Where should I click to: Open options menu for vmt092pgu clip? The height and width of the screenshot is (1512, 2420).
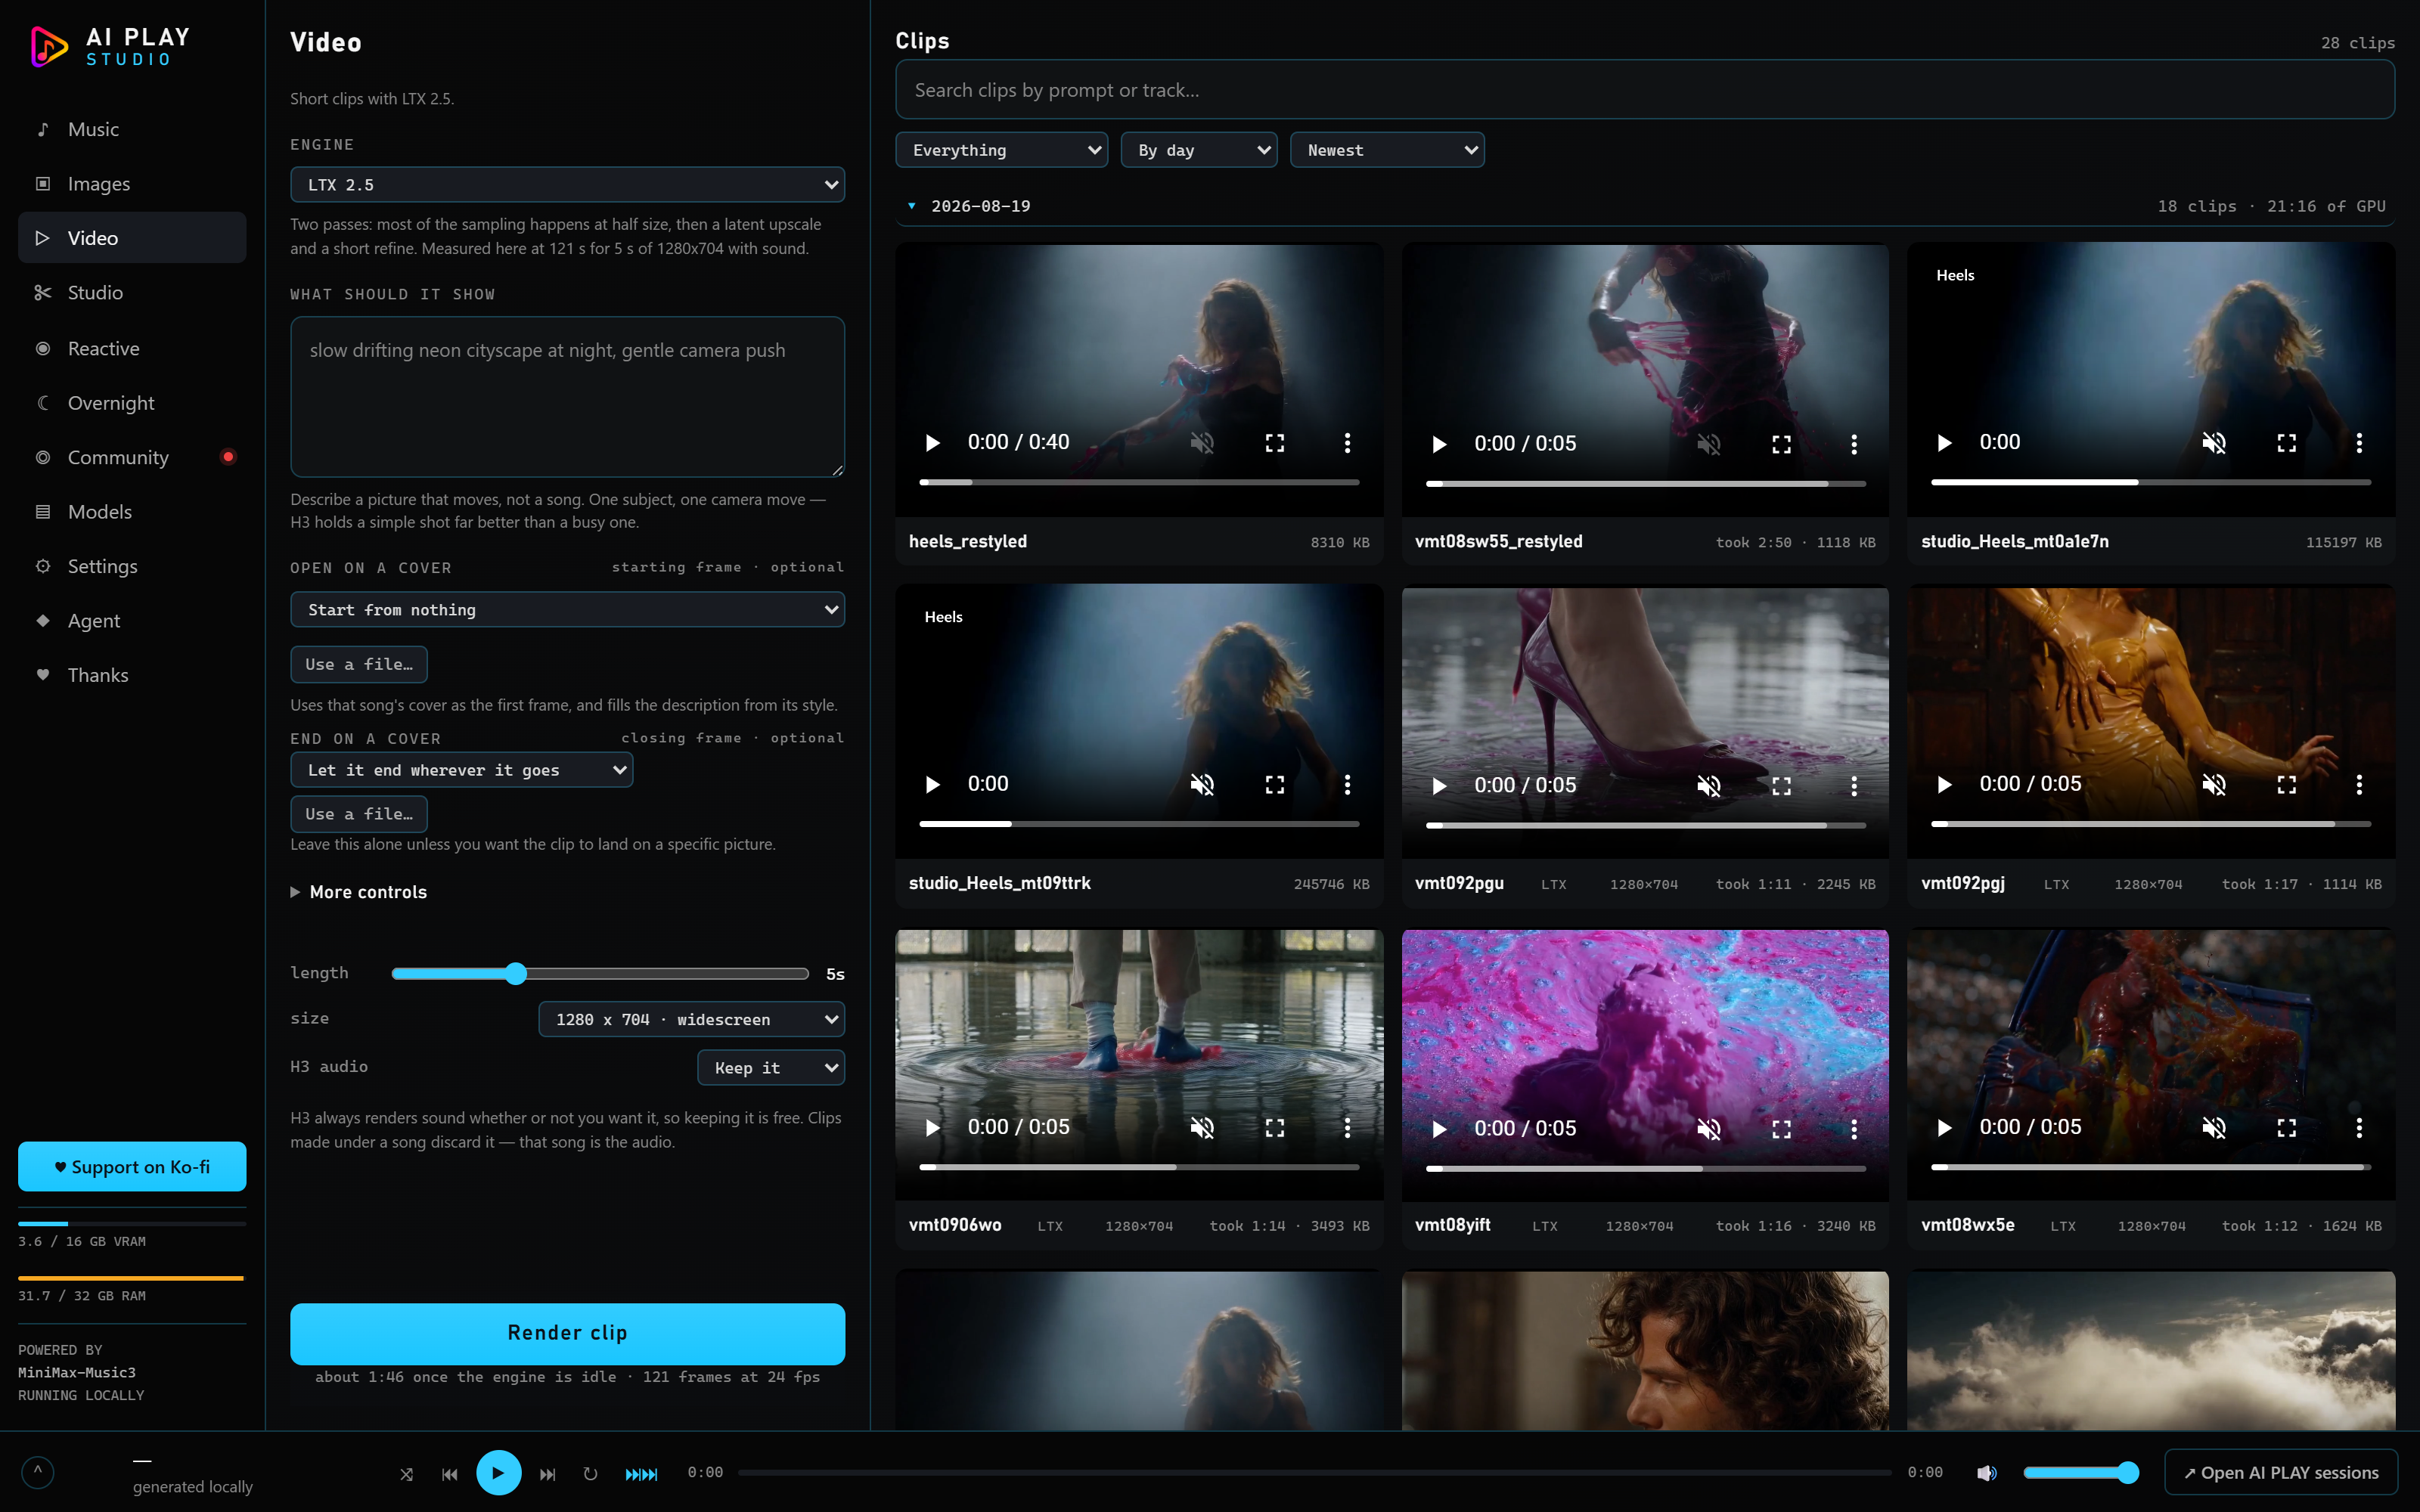point(1854,786)
